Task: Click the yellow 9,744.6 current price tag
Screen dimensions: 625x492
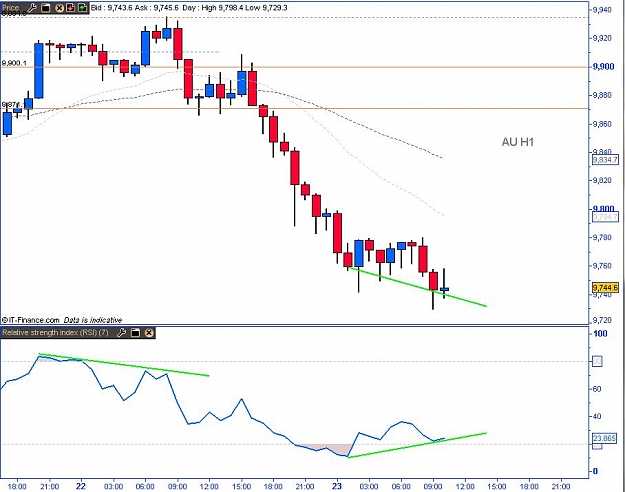Action: (x=605, y=287)
